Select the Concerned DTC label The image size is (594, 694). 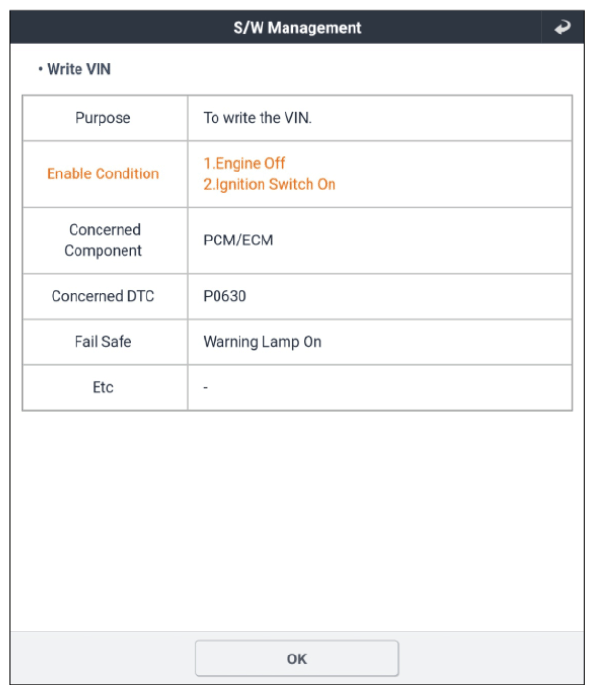[x=103, y=296]
